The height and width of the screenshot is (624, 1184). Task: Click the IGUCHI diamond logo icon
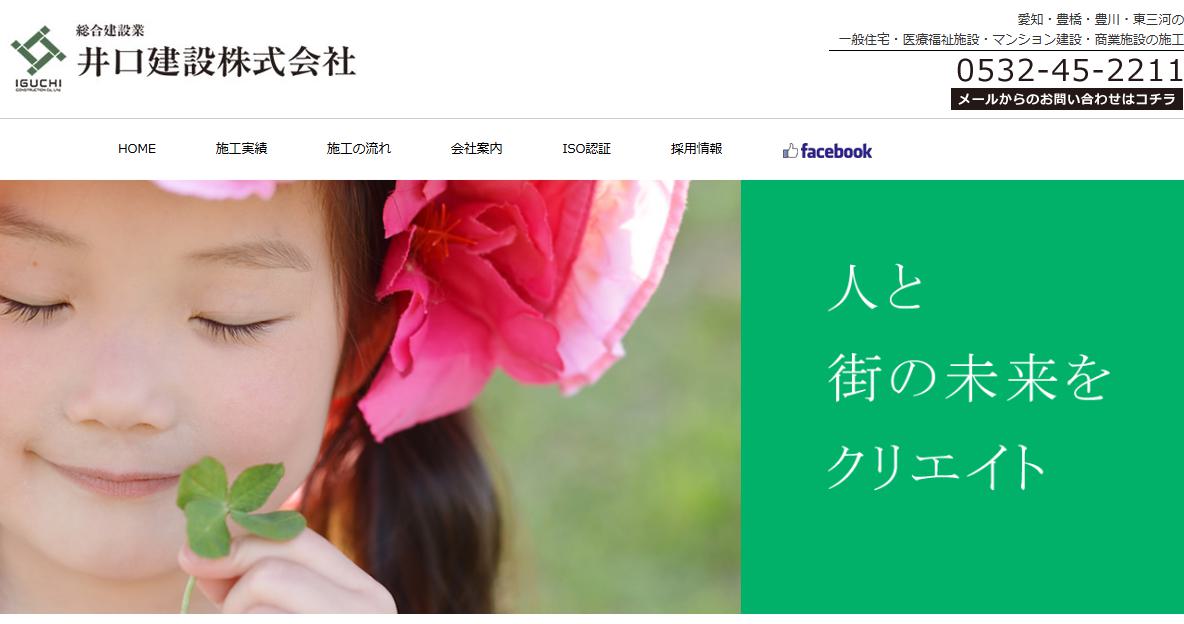39,50
